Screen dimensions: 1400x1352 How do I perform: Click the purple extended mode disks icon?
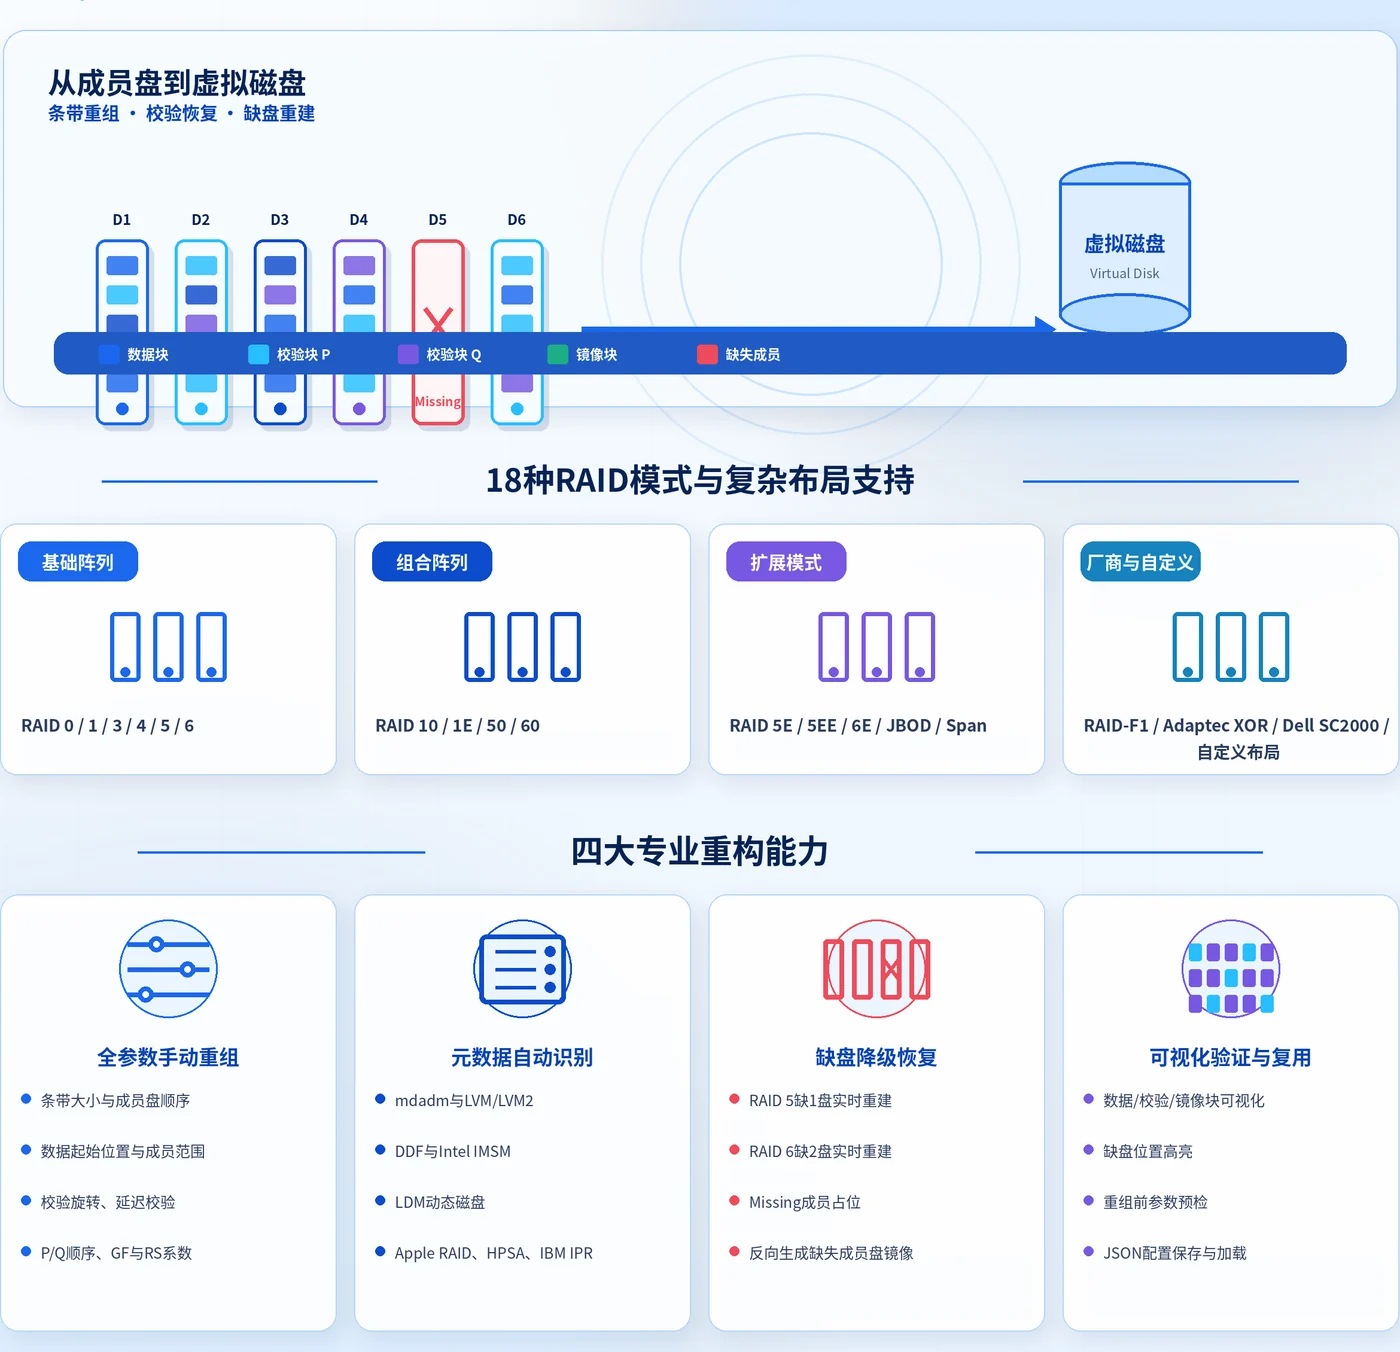point(877,647)
